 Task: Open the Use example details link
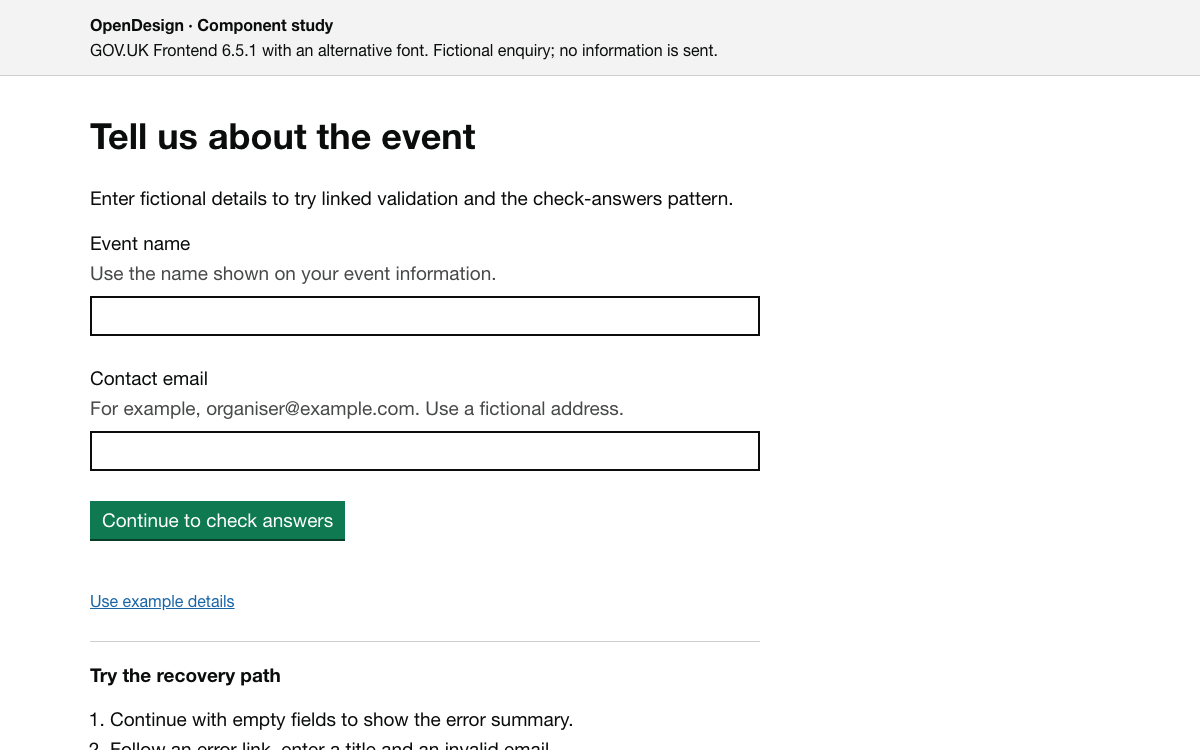pyautogui.click(x=162, y=601)
